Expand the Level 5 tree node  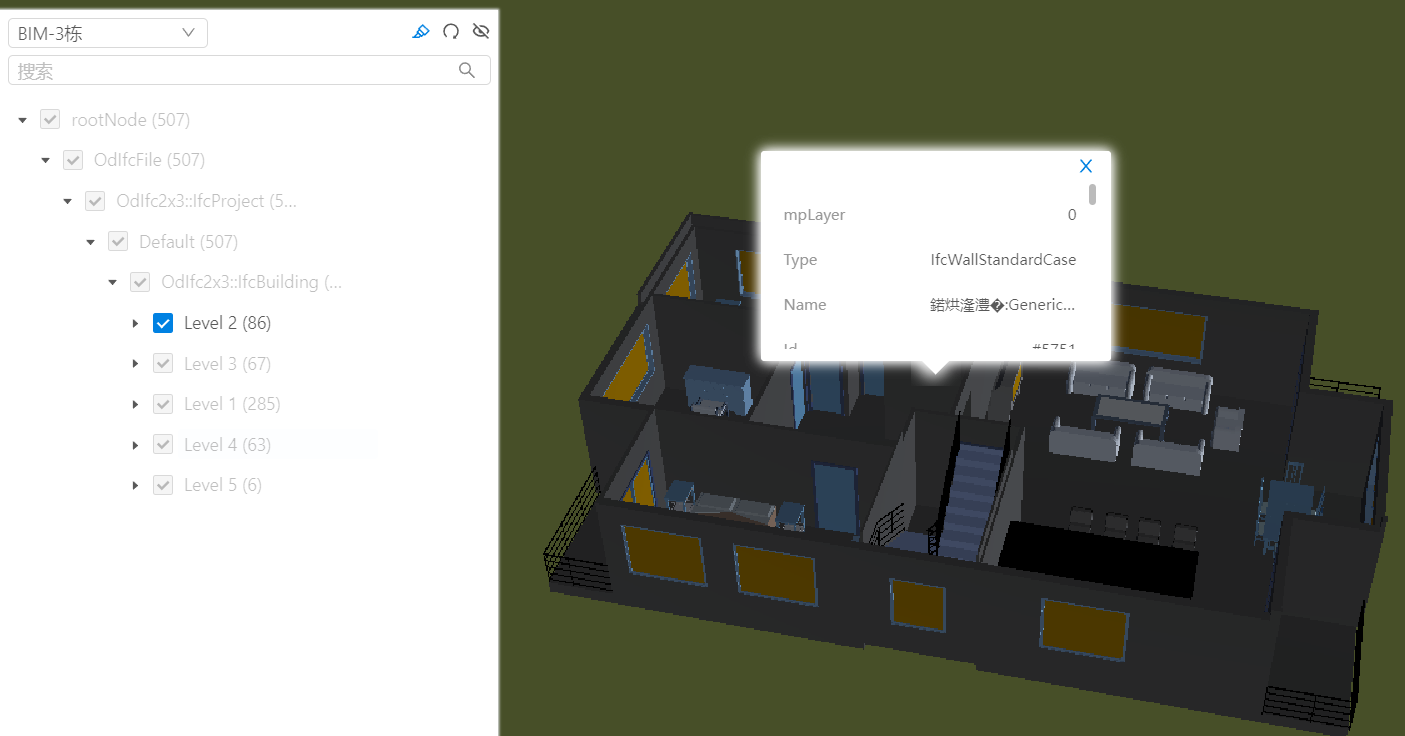click(x=136, y=485)
